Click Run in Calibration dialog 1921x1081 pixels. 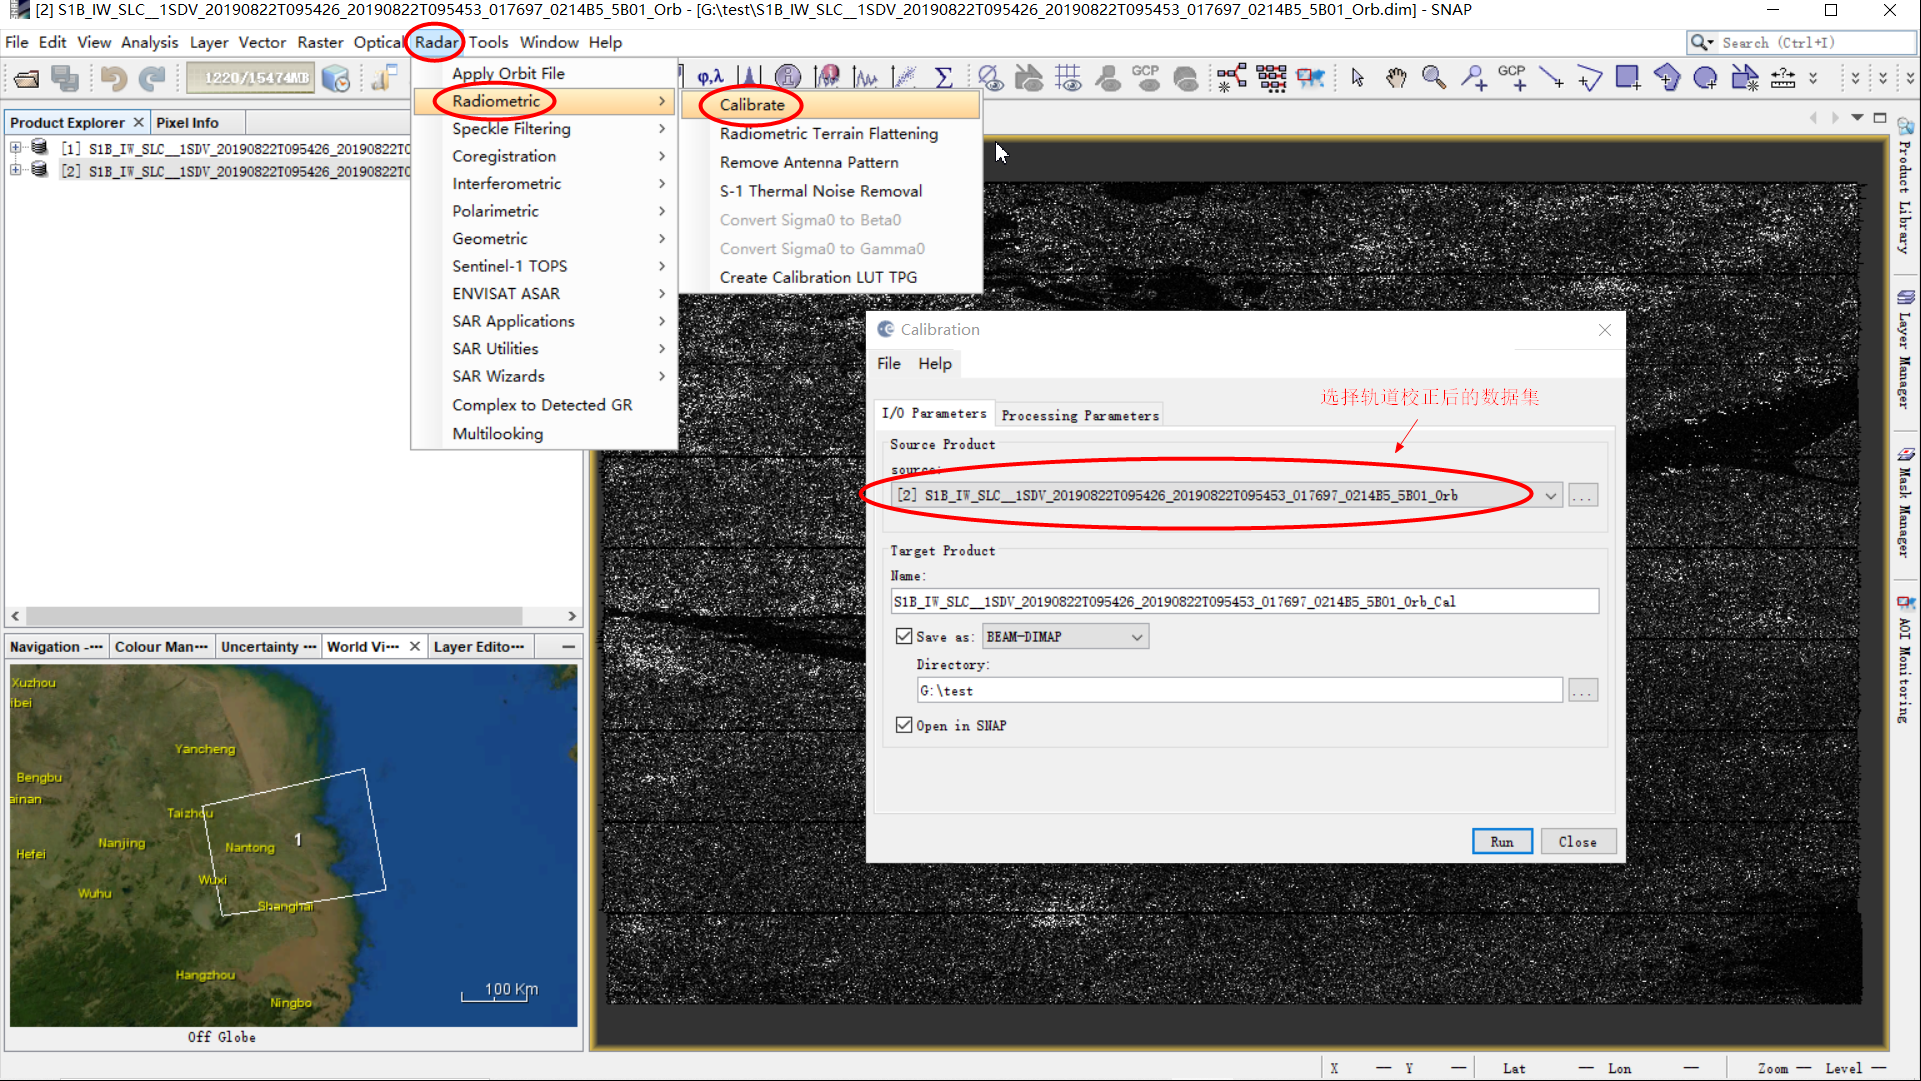[1502, 842]
